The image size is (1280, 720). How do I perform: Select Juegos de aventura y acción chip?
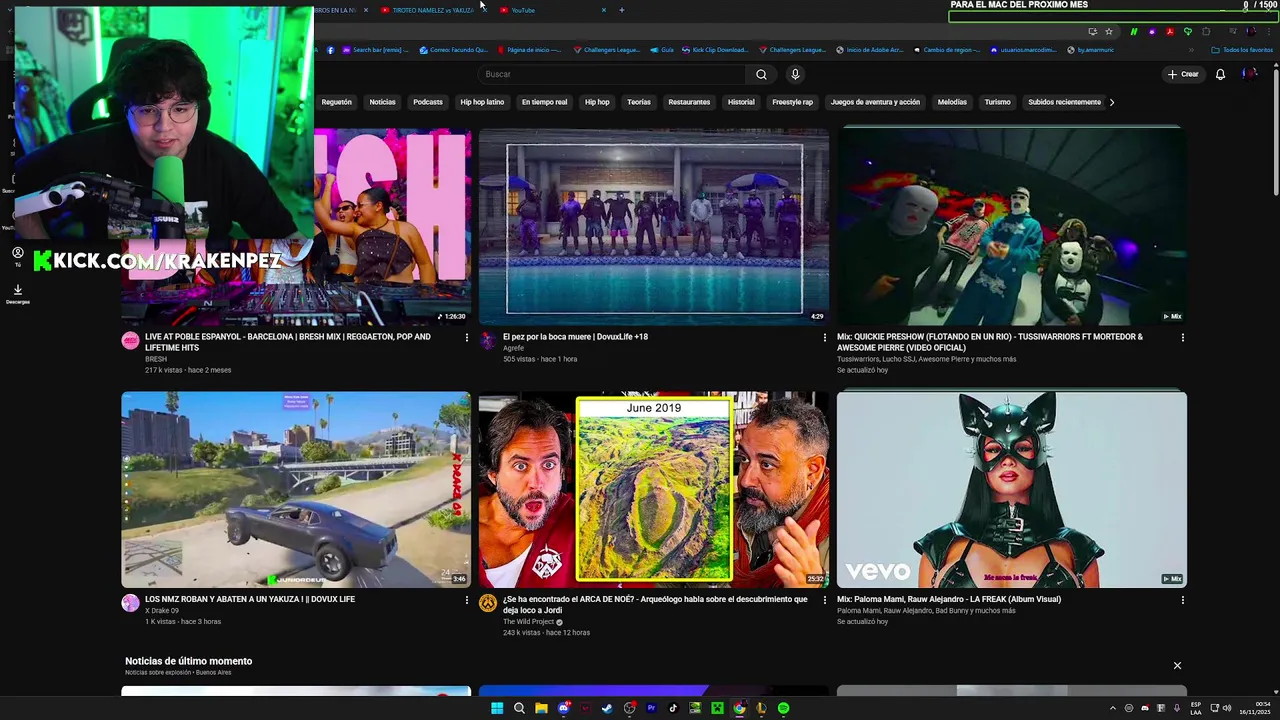point(875,102)
